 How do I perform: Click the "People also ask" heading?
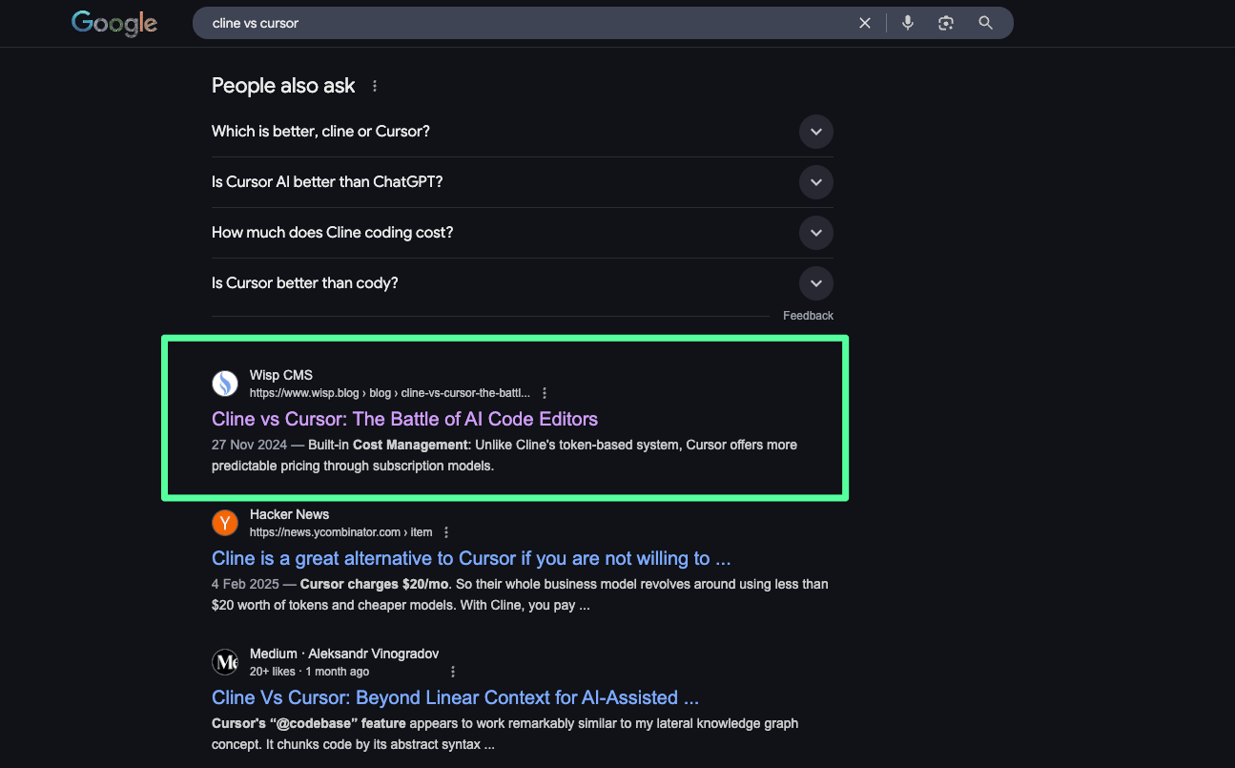coord(283,86)
